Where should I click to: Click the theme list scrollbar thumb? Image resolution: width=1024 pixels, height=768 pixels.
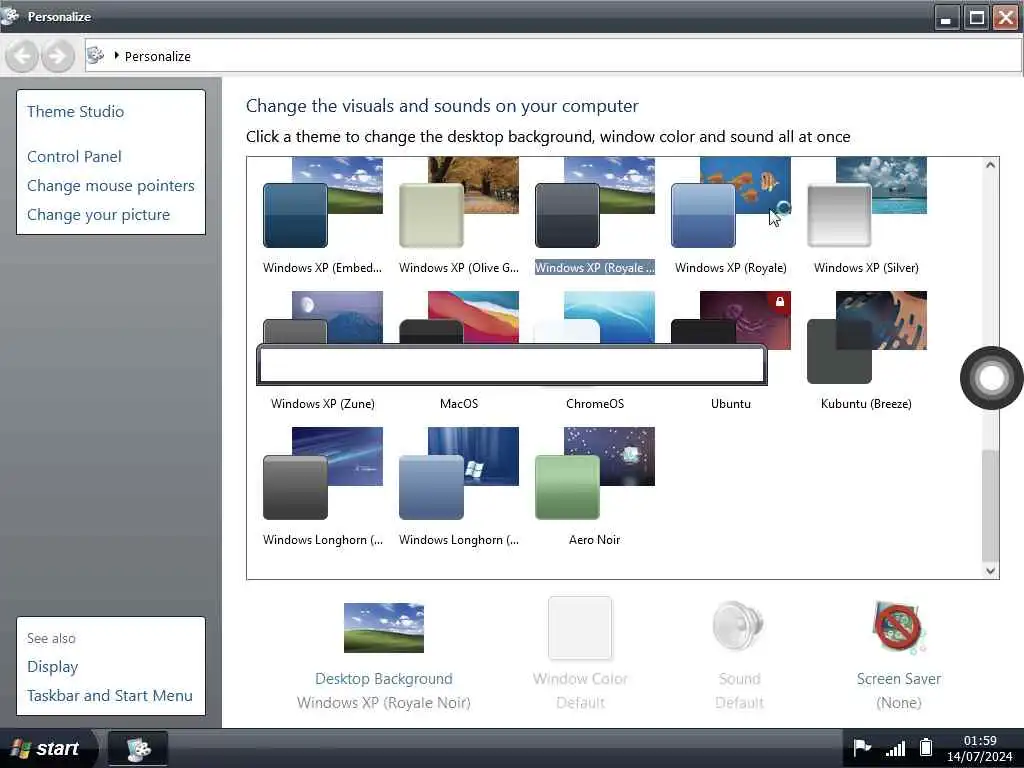pyautogui.click(x=990, y=504)
